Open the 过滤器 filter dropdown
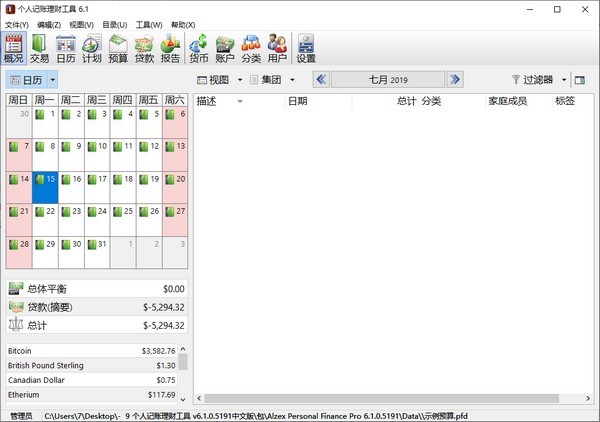600x422 pixels. (539, 79)
